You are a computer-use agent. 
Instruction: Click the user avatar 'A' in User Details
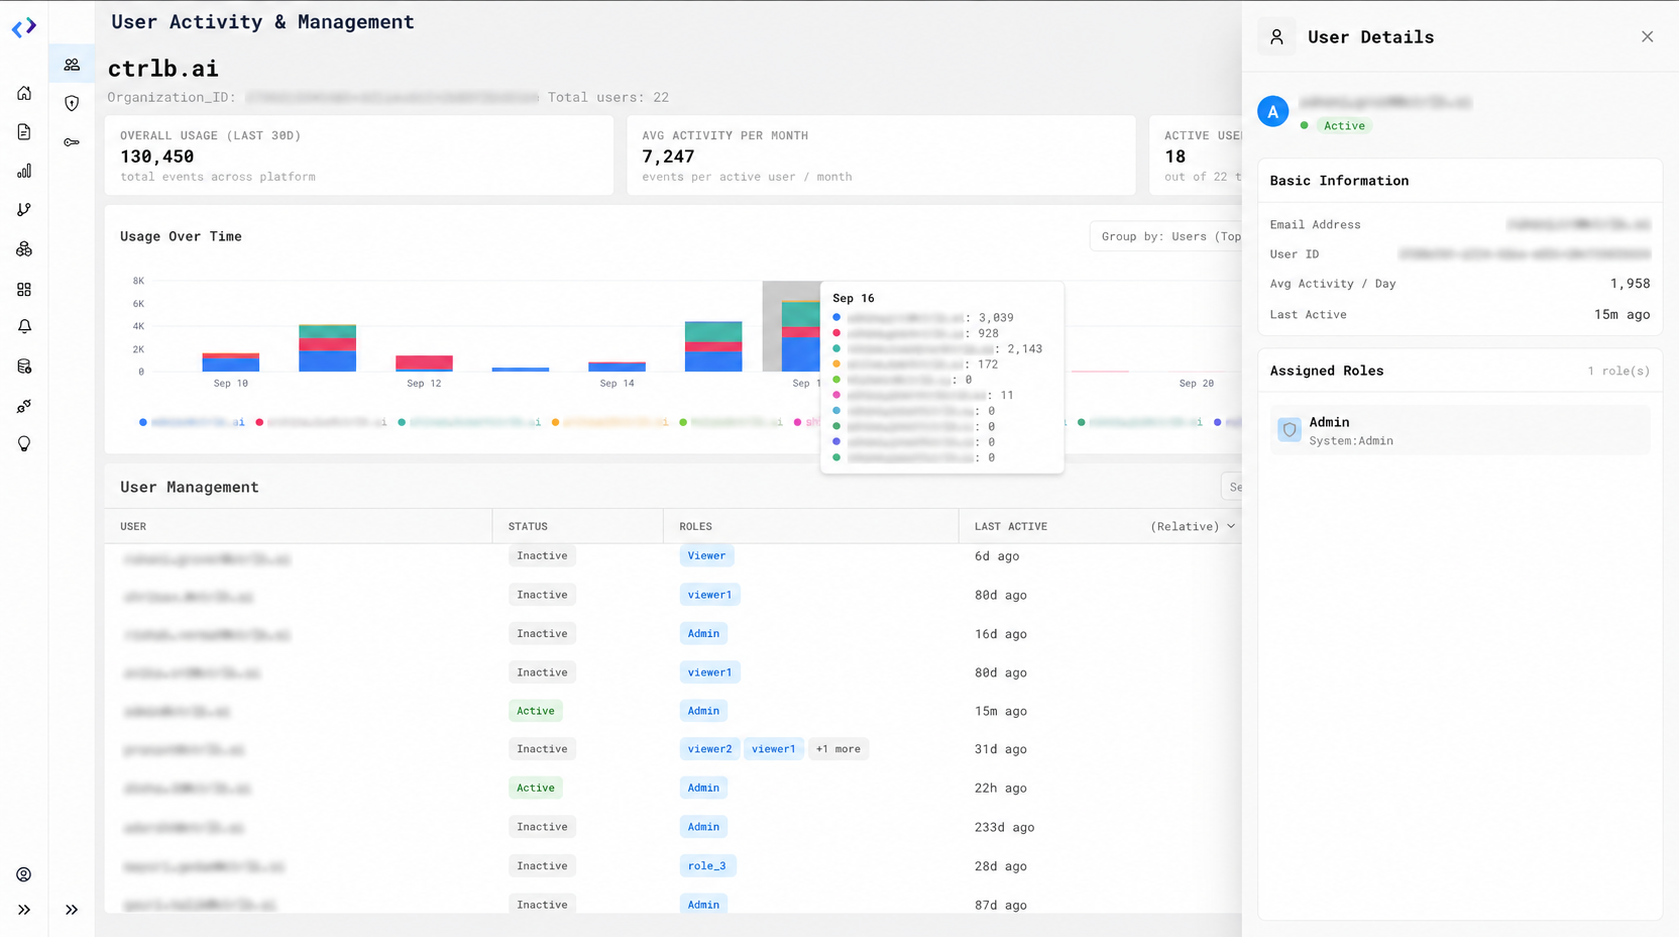pos(1273,112)
